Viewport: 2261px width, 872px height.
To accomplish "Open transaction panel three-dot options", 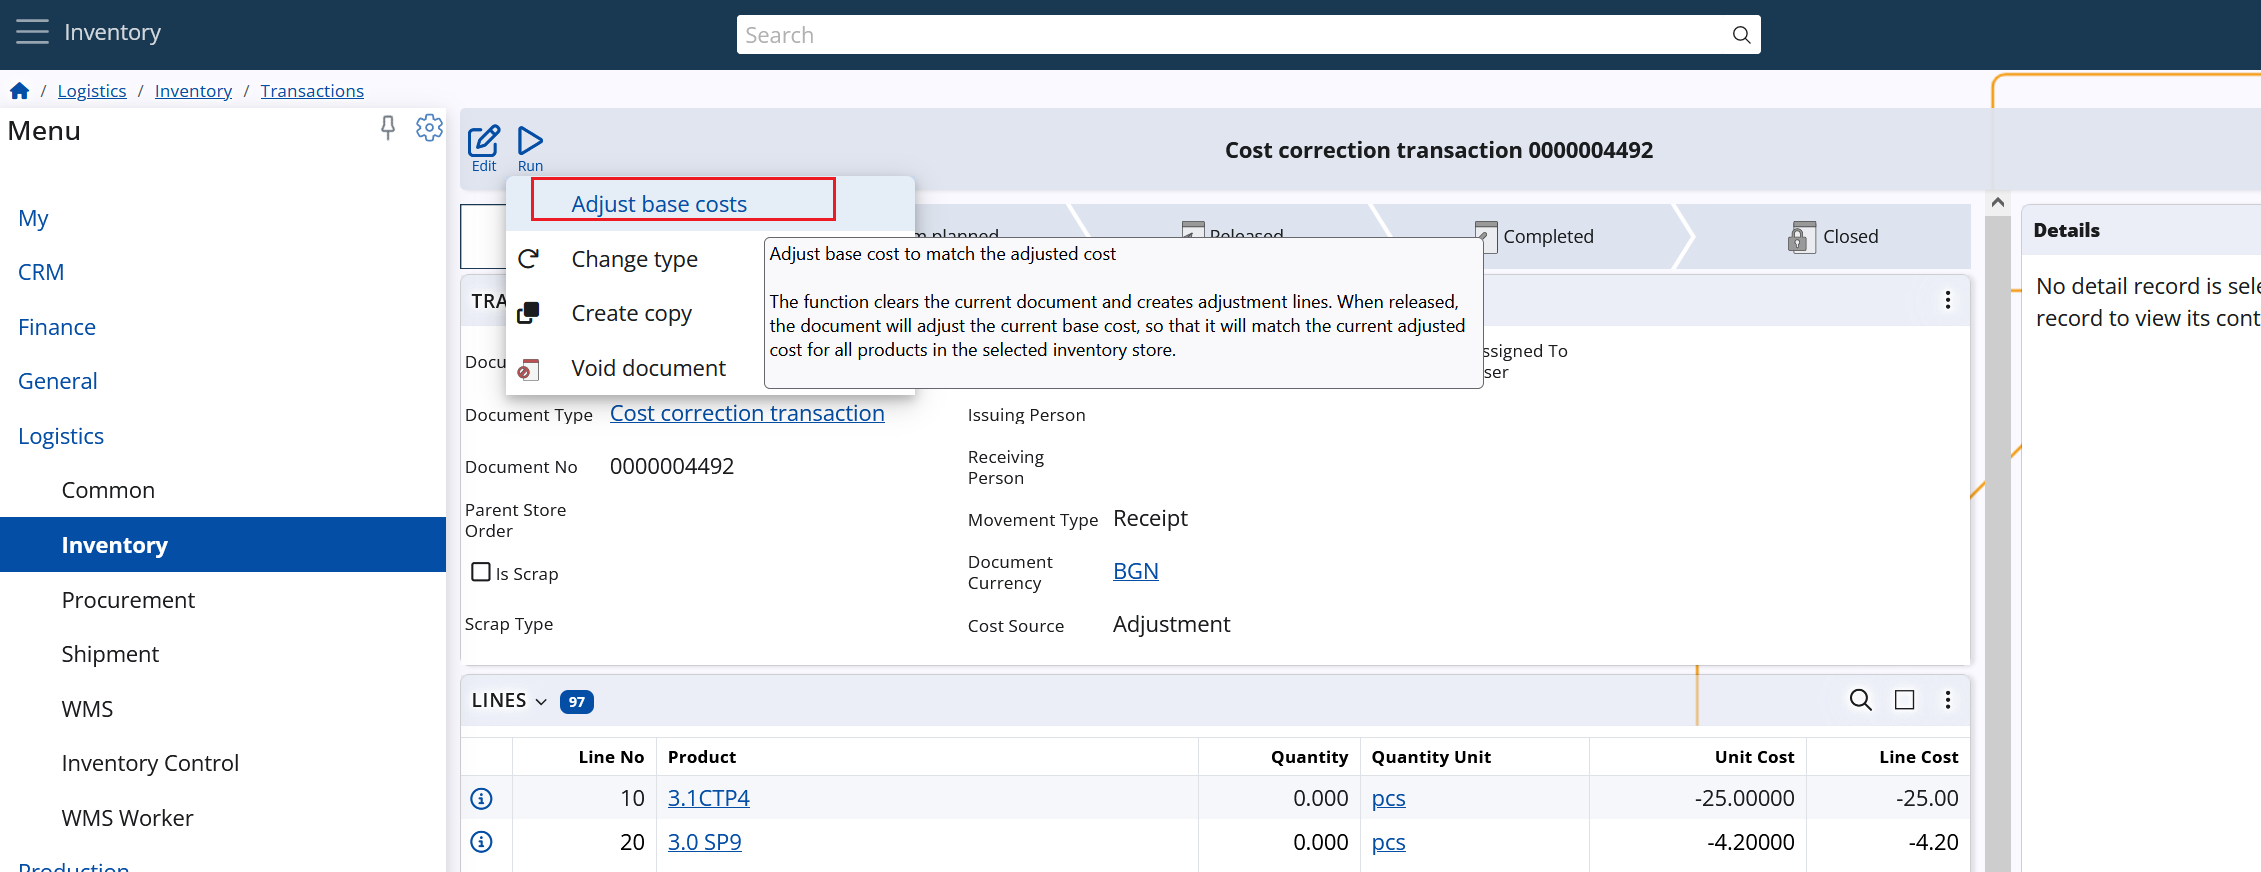I will tap(1947, 301).
